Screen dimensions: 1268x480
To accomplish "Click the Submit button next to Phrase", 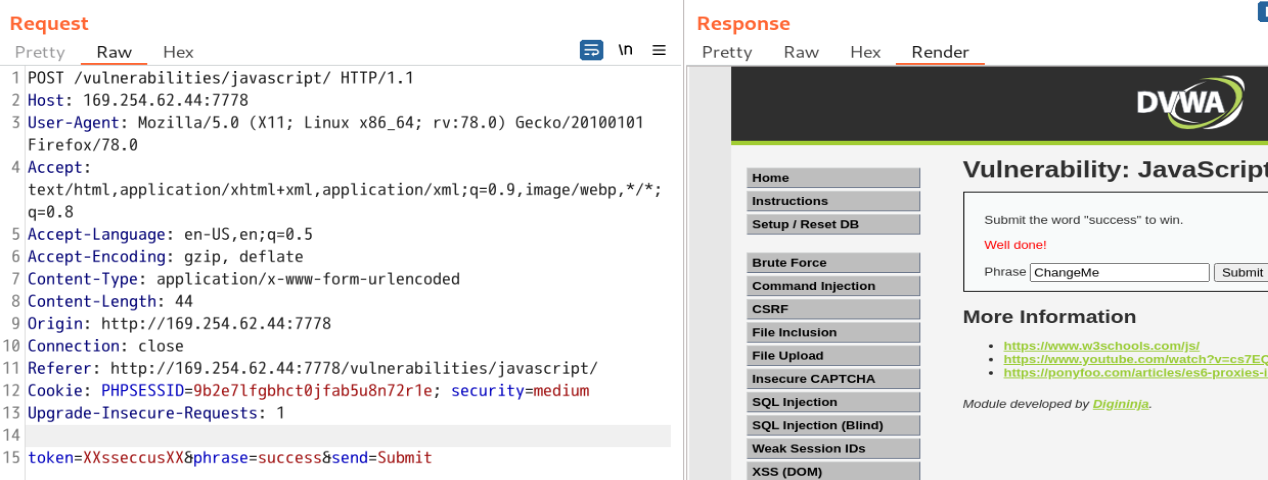I will [1241, 272].
